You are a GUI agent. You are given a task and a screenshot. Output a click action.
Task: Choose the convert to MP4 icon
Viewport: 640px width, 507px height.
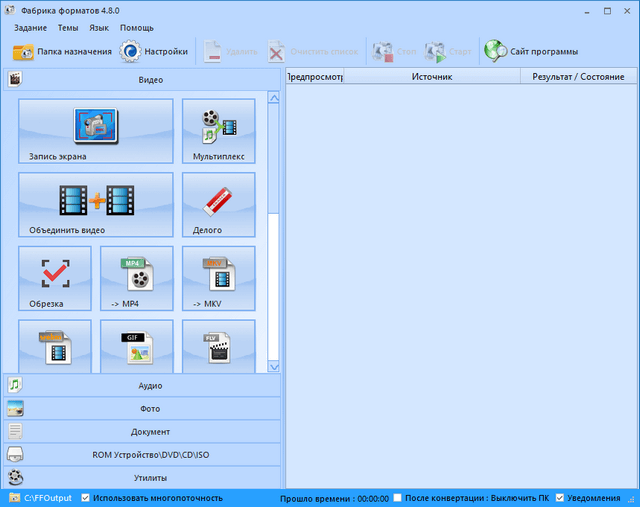[x=136, y=279]
